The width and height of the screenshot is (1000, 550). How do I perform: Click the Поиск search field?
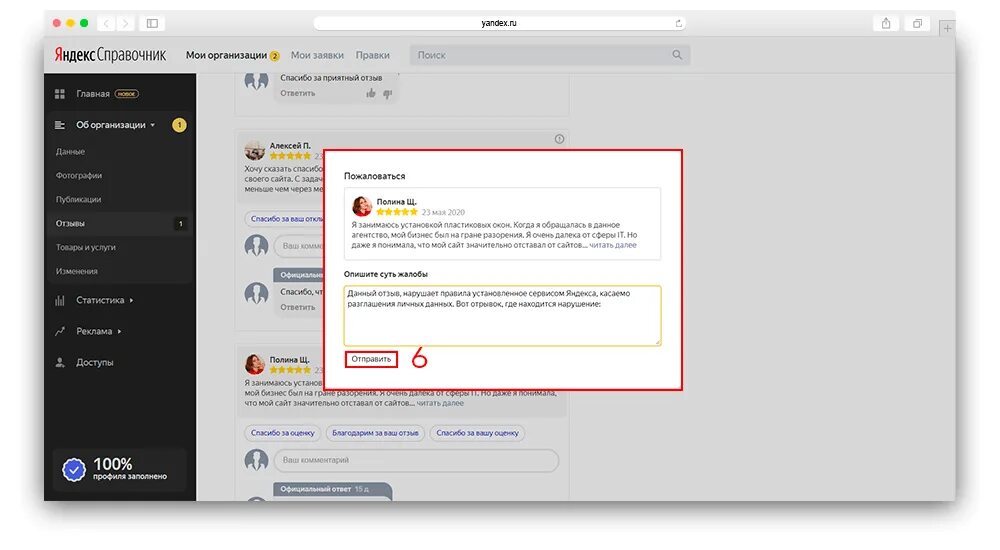click(x=550, y=55)
